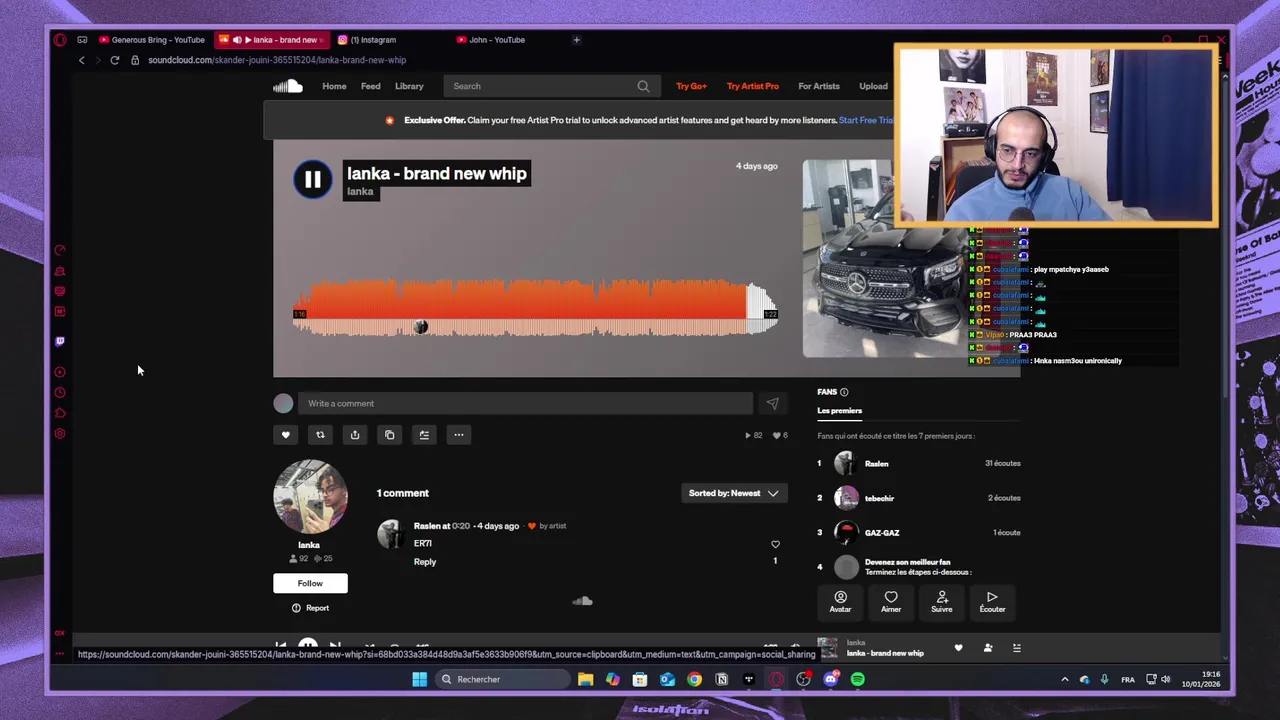The height and width of the screenshot is (720, 1280).
Task: Open For Artists page
Action: pyautogui.click(x=819, y=86)
